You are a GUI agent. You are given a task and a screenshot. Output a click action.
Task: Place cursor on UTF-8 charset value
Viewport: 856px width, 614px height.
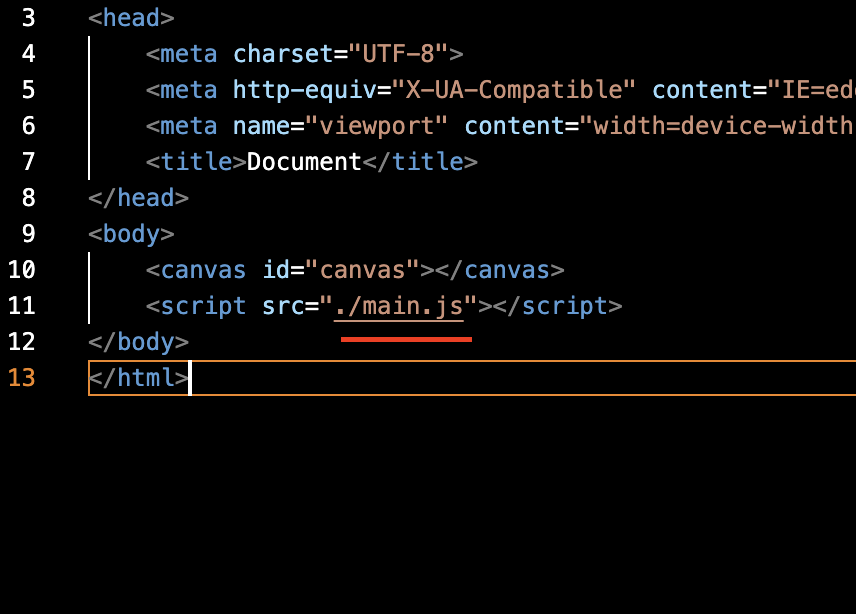[398, 54]
